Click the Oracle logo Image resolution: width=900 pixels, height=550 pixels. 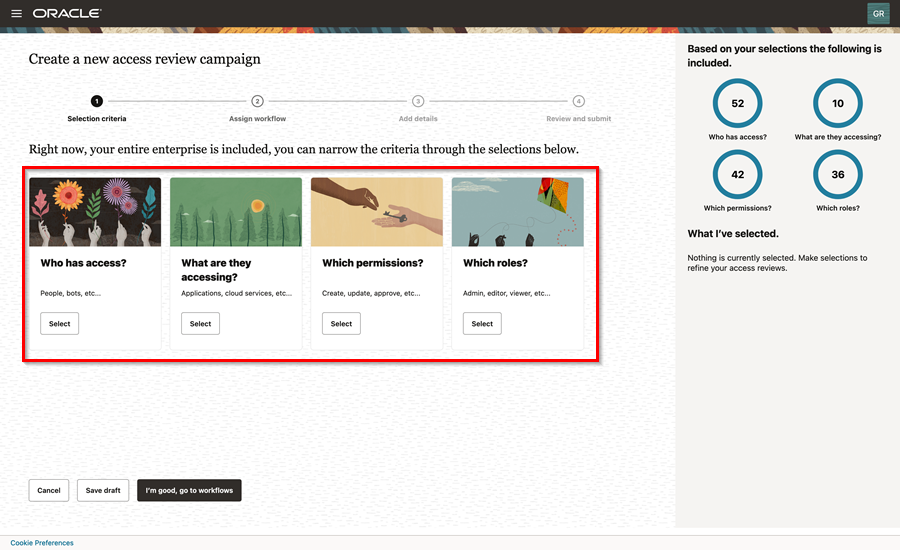pos(67,13)
